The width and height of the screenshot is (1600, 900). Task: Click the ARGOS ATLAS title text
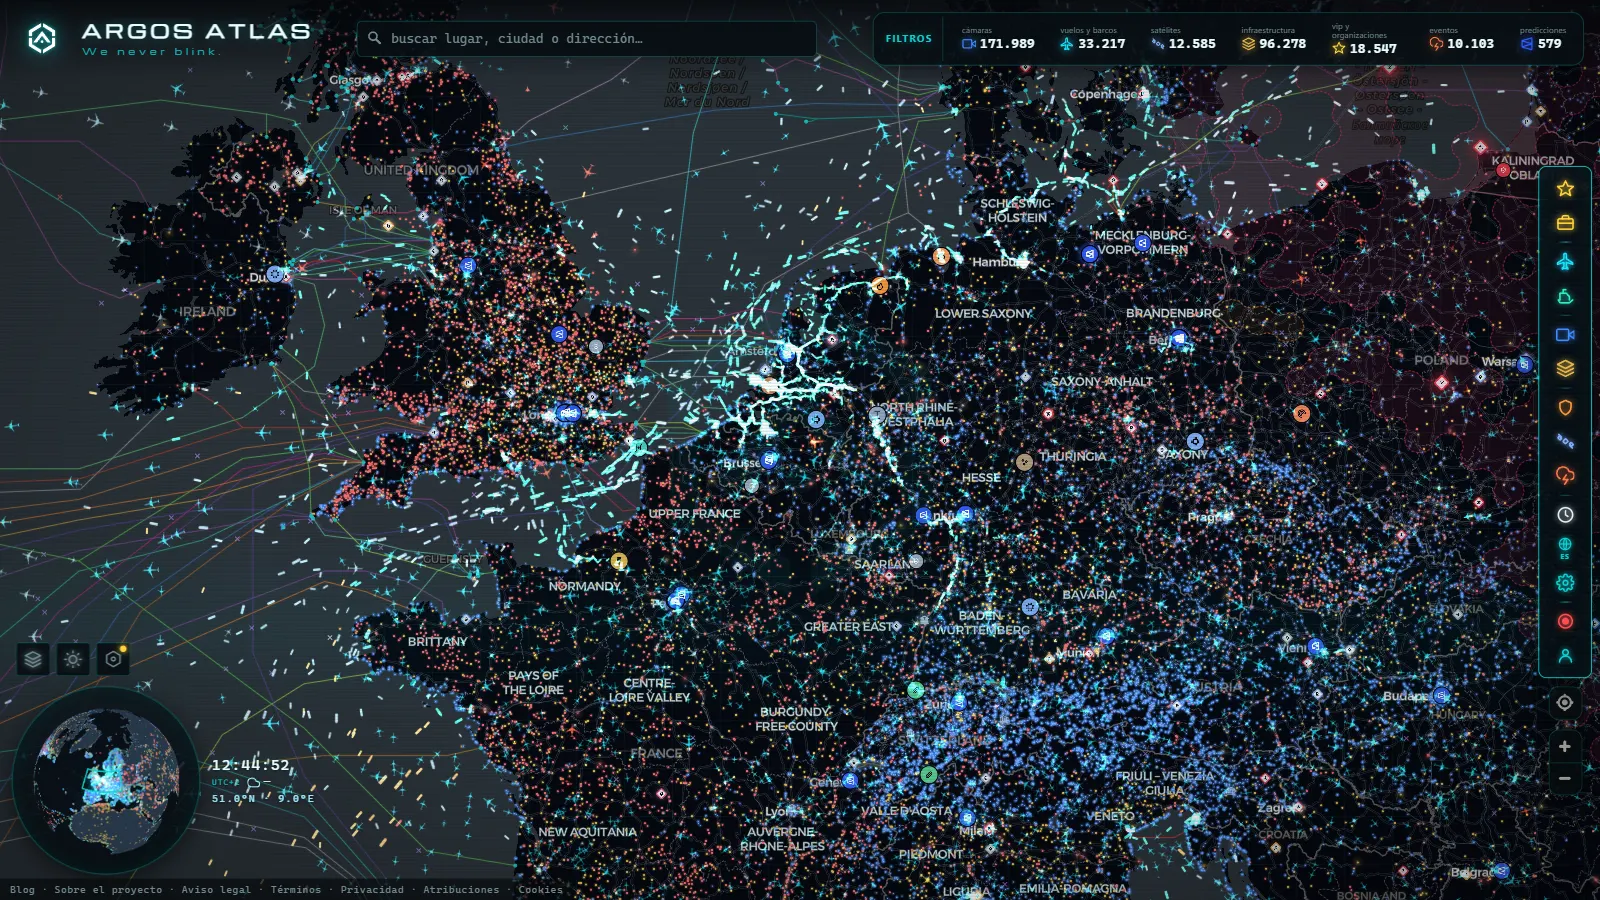196,32
